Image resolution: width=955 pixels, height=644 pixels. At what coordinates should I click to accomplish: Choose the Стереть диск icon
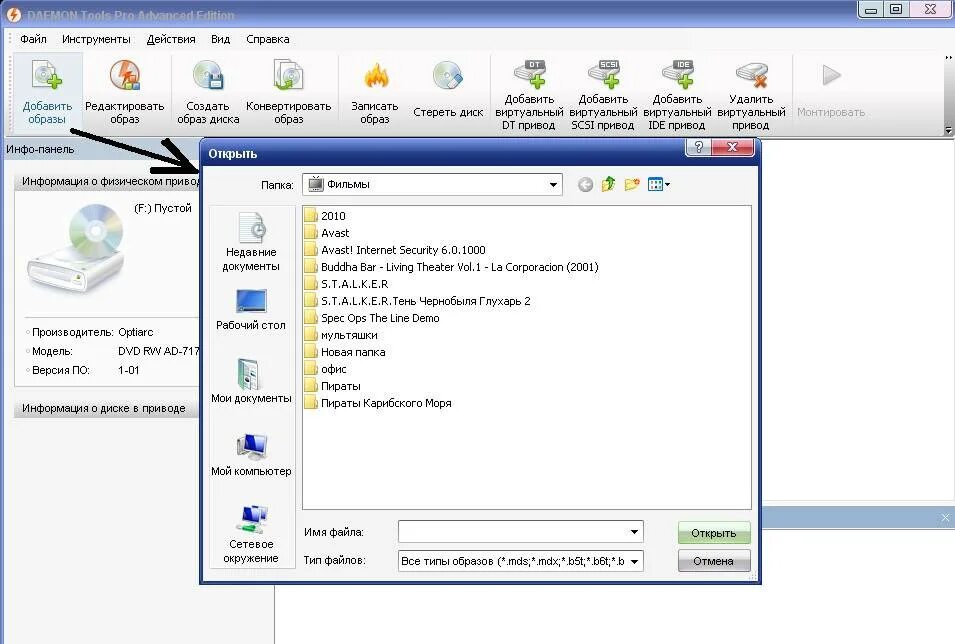click(448, 76)
